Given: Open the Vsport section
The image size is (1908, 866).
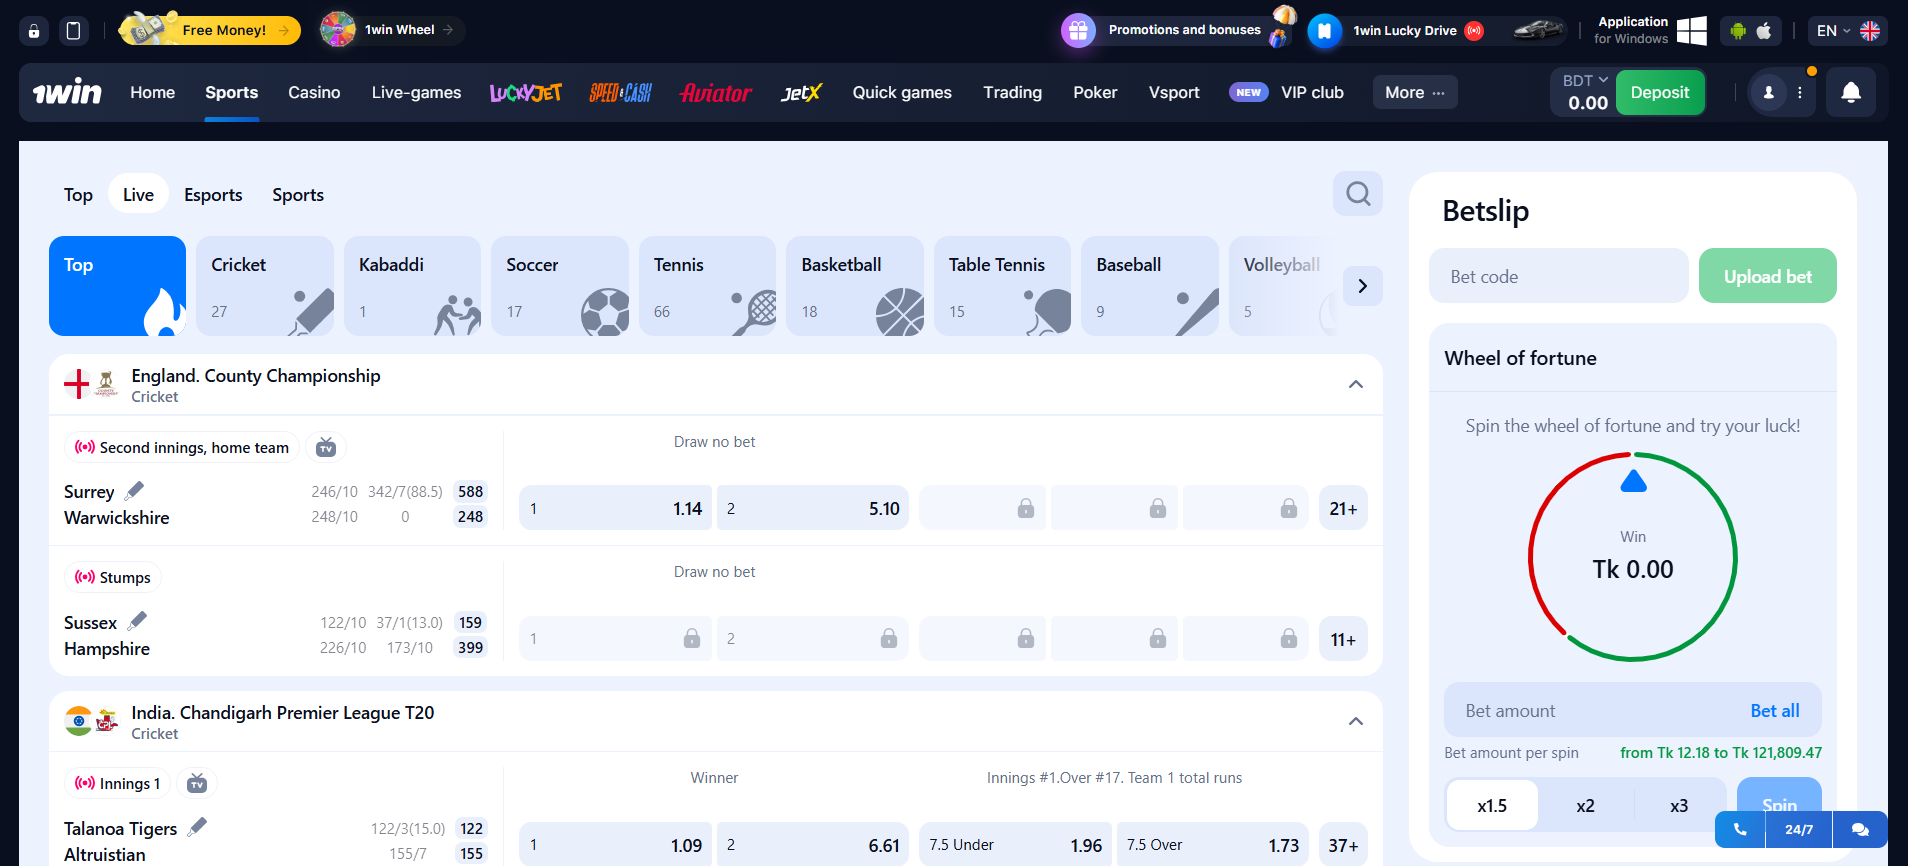Looking at the screenshot, I should tap(1174, 92).
